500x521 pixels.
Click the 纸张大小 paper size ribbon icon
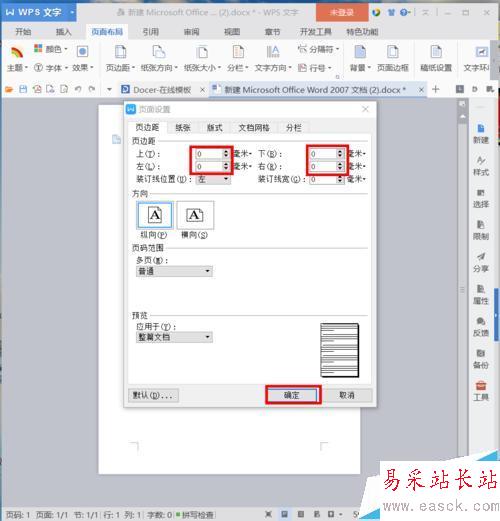202,52
